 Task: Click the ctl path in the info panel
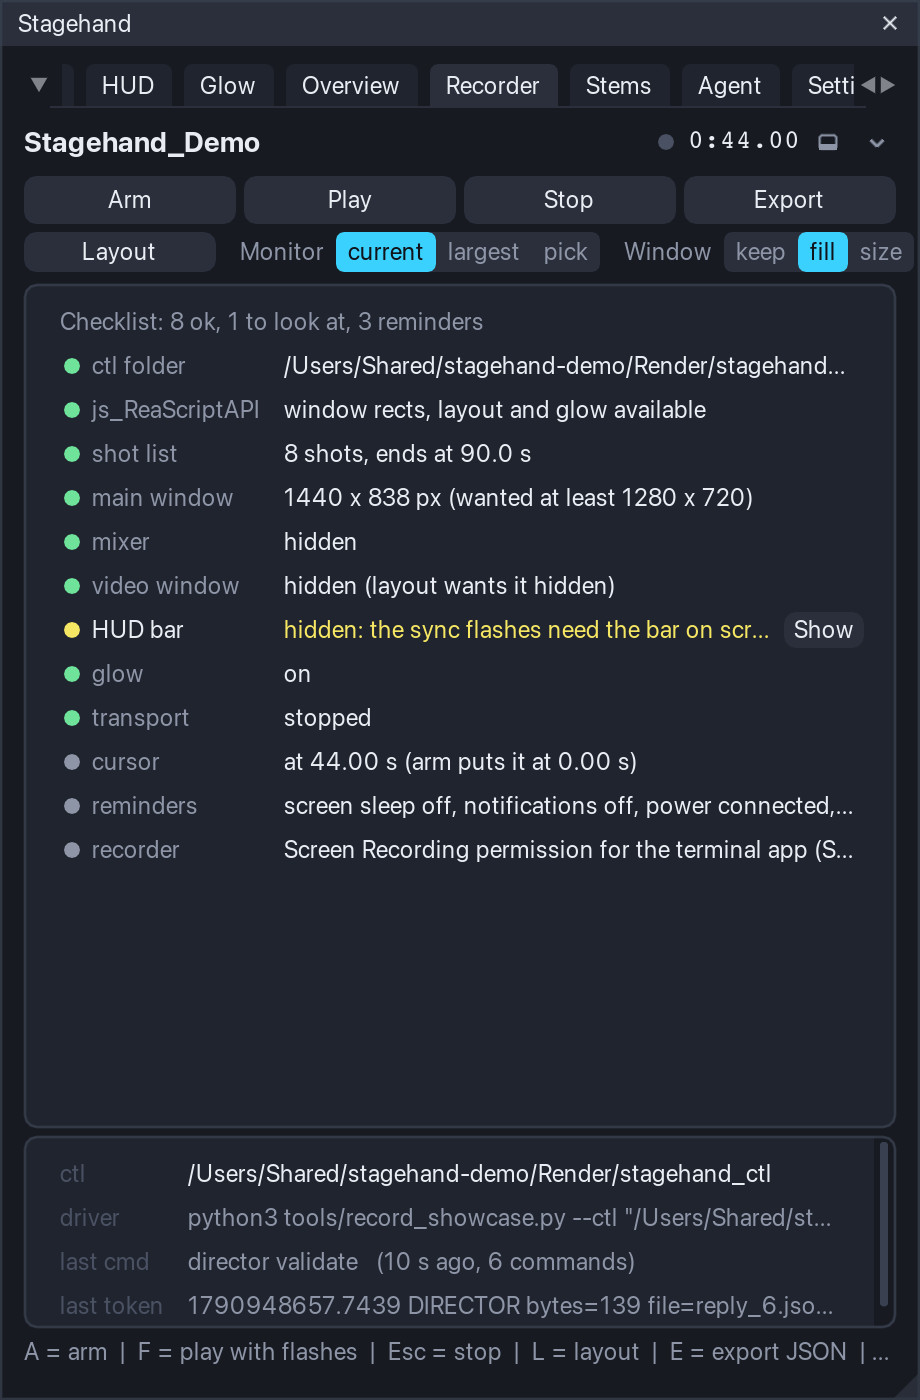[x=479, y=1174]
